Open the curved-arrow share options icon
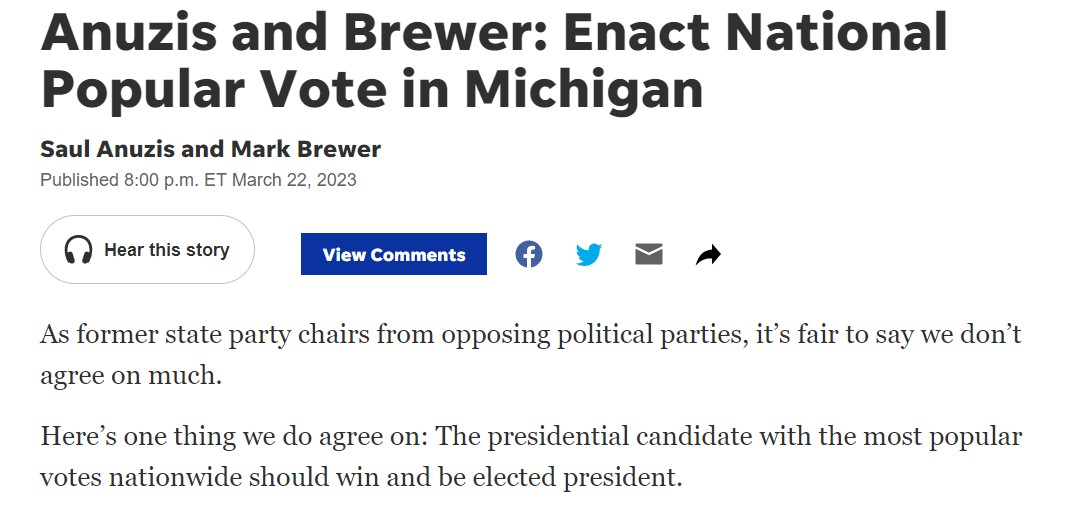This screenshot has height=513, width=1071. (708, 255)
